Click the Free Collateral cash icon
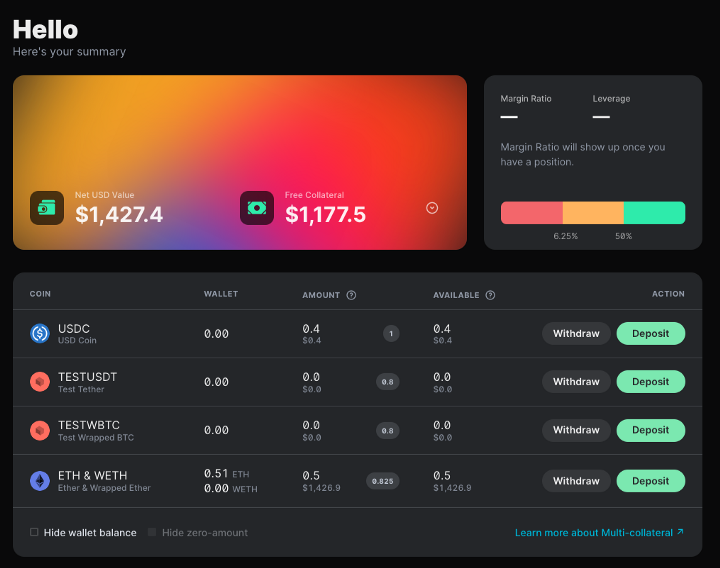 [x=257, y=208]
